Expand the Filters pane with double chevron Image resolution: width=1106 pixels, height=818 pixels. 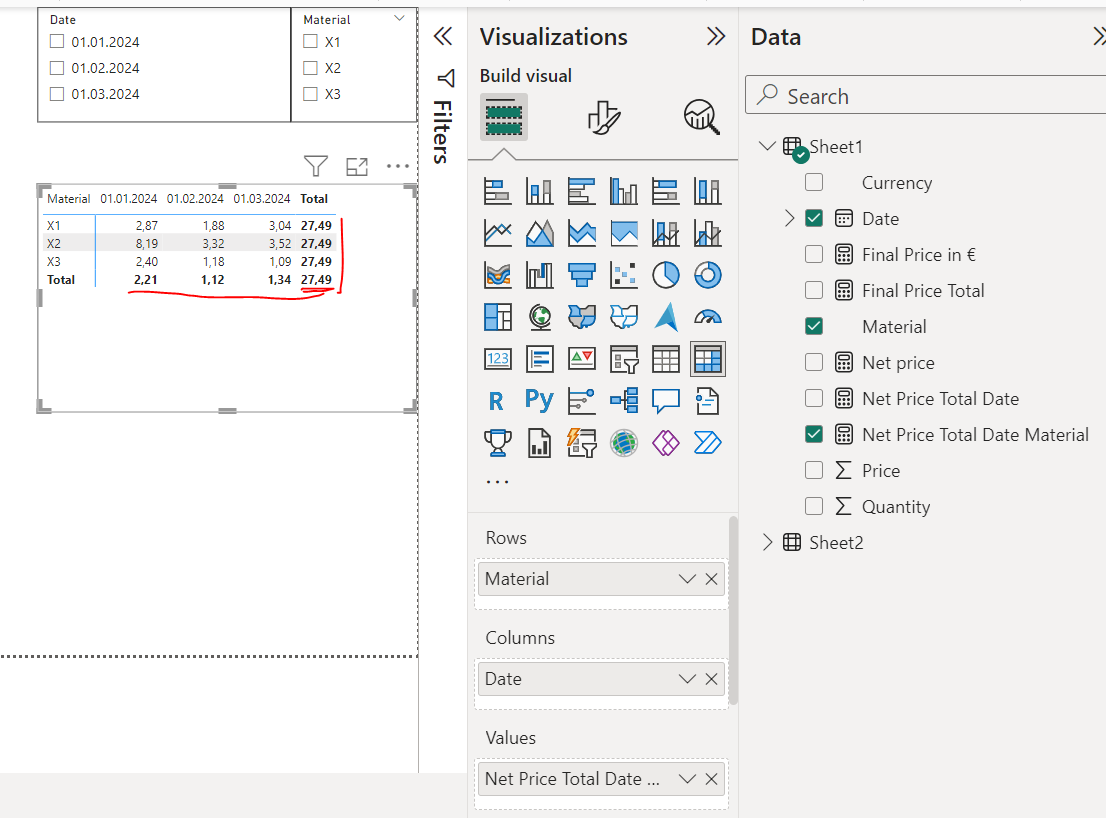(x=443, y=36)
